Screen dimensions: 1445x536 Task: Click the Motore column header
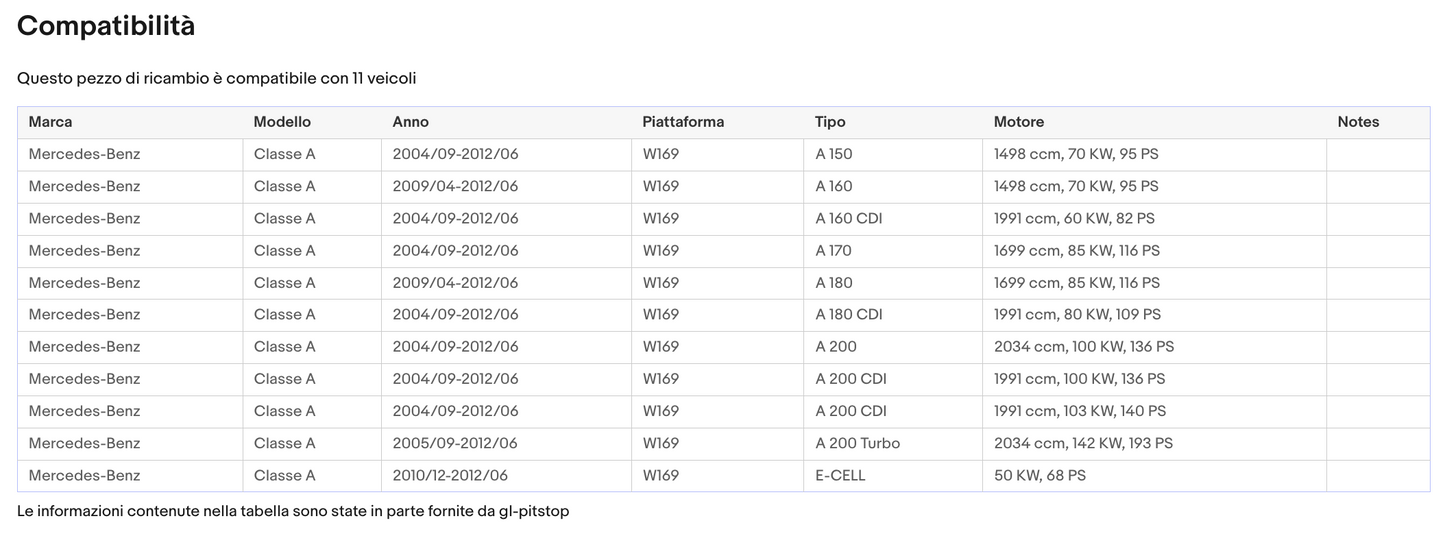[1019, 122]
